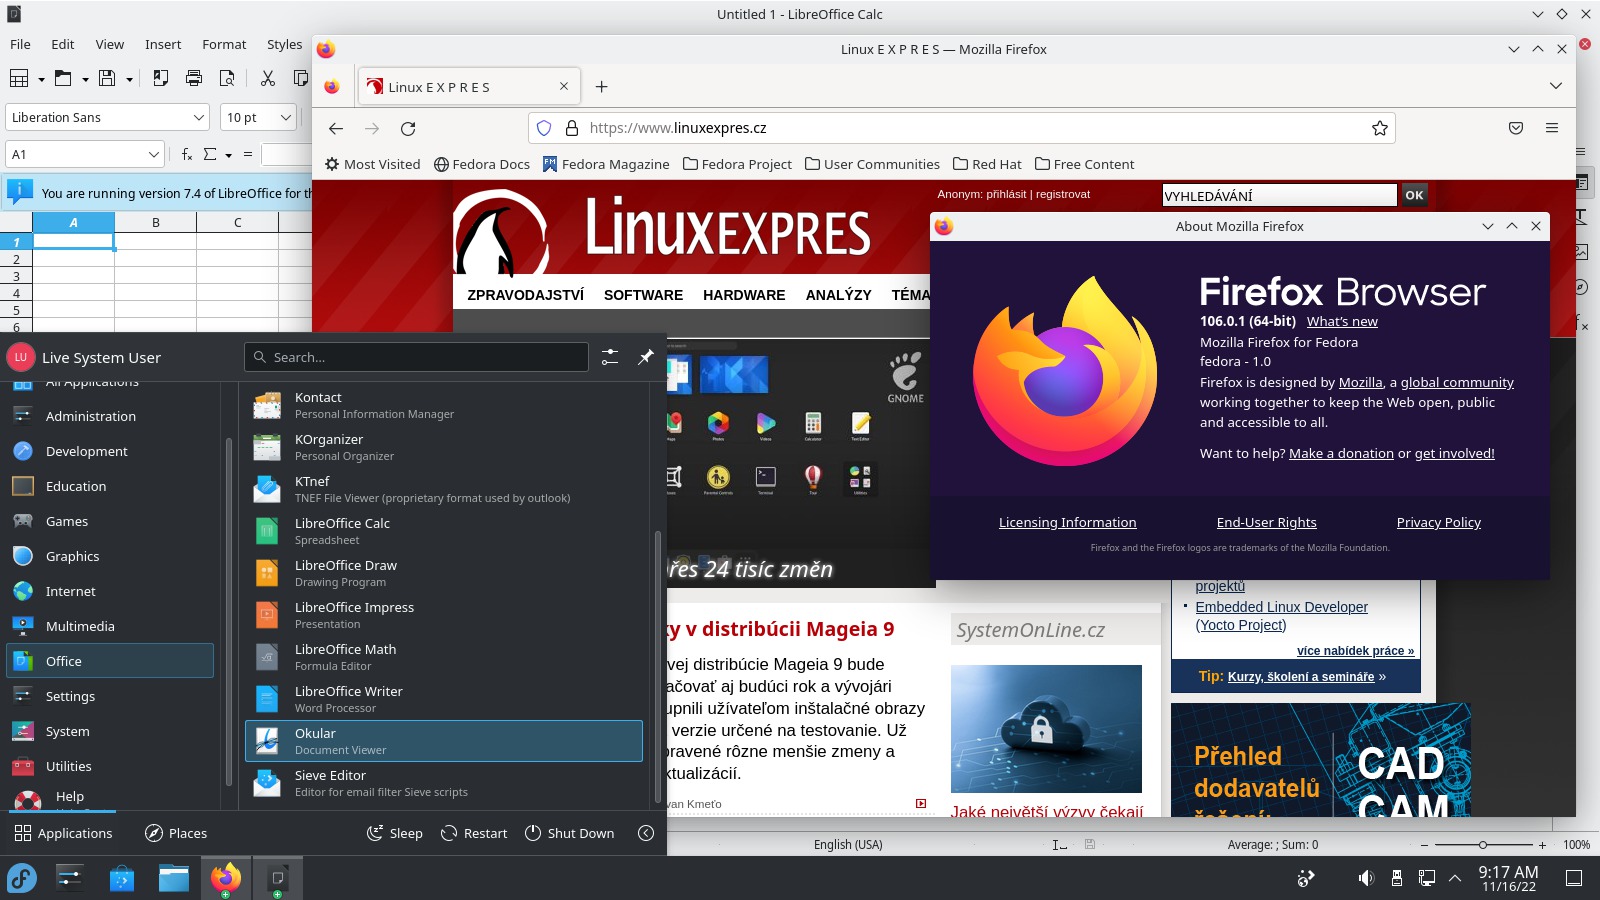Open the Privacy Policy link
The width and height of the screenshot is (1600, 900).
(1438, 522)
